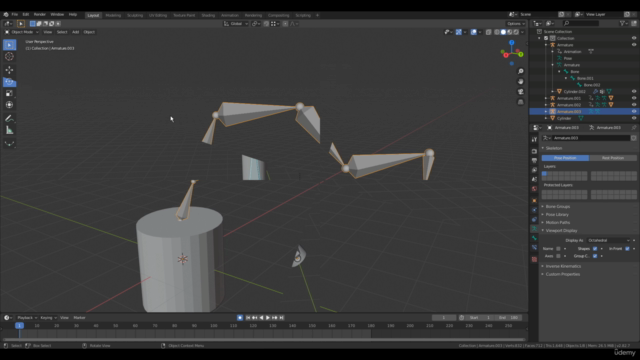Pick the Transform tool
Viewport: 640px width, 360px height.
point(9,105)
